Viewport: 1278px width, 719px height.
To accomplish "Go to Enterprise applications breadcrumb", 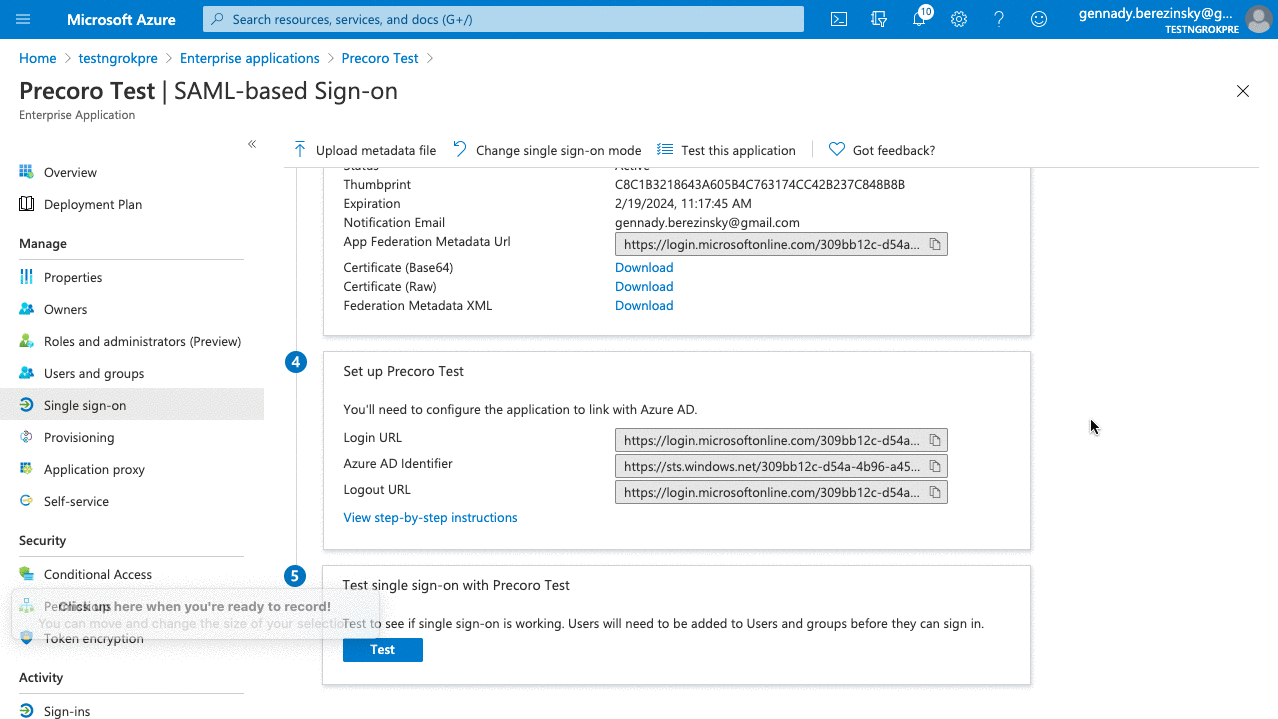I will coord(250,58).
